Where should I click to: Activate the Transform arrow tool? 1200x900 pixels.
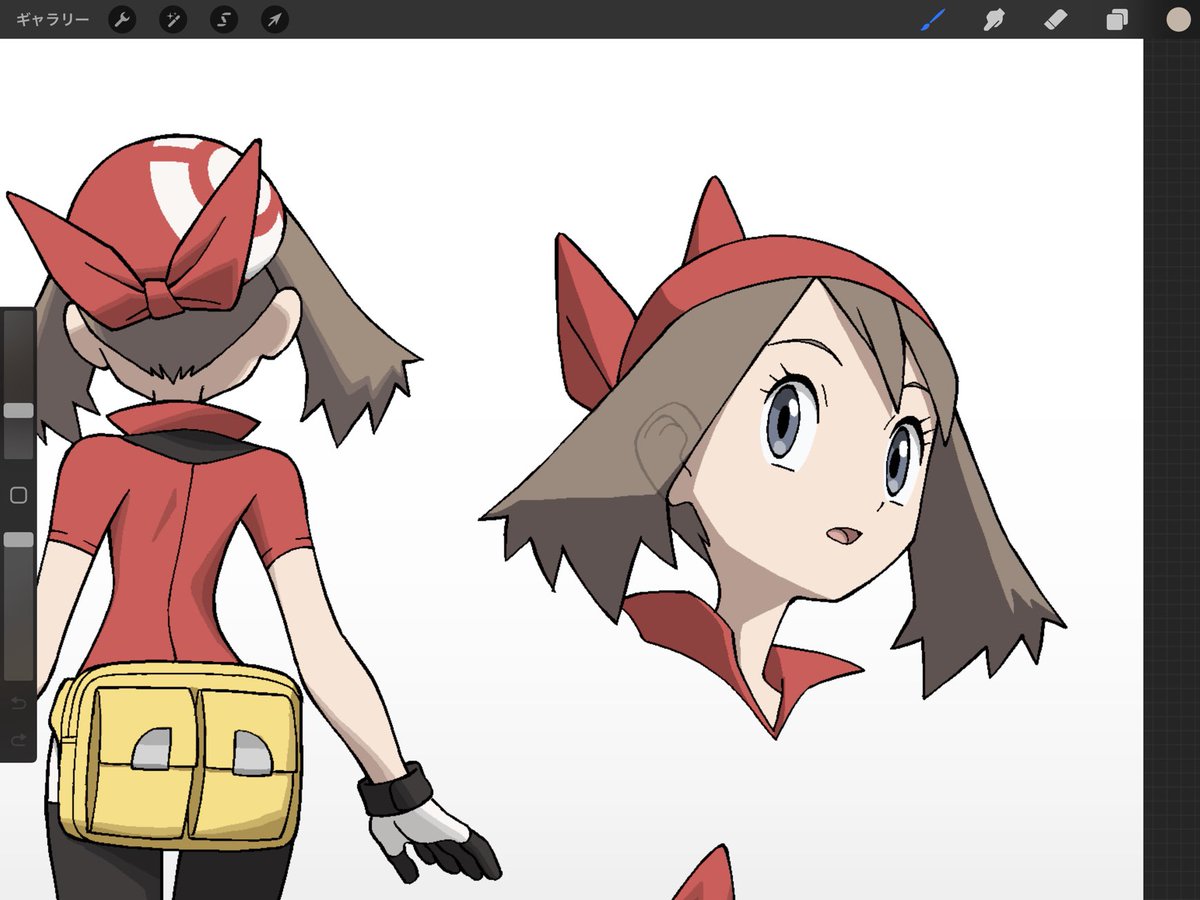point(274,19)
